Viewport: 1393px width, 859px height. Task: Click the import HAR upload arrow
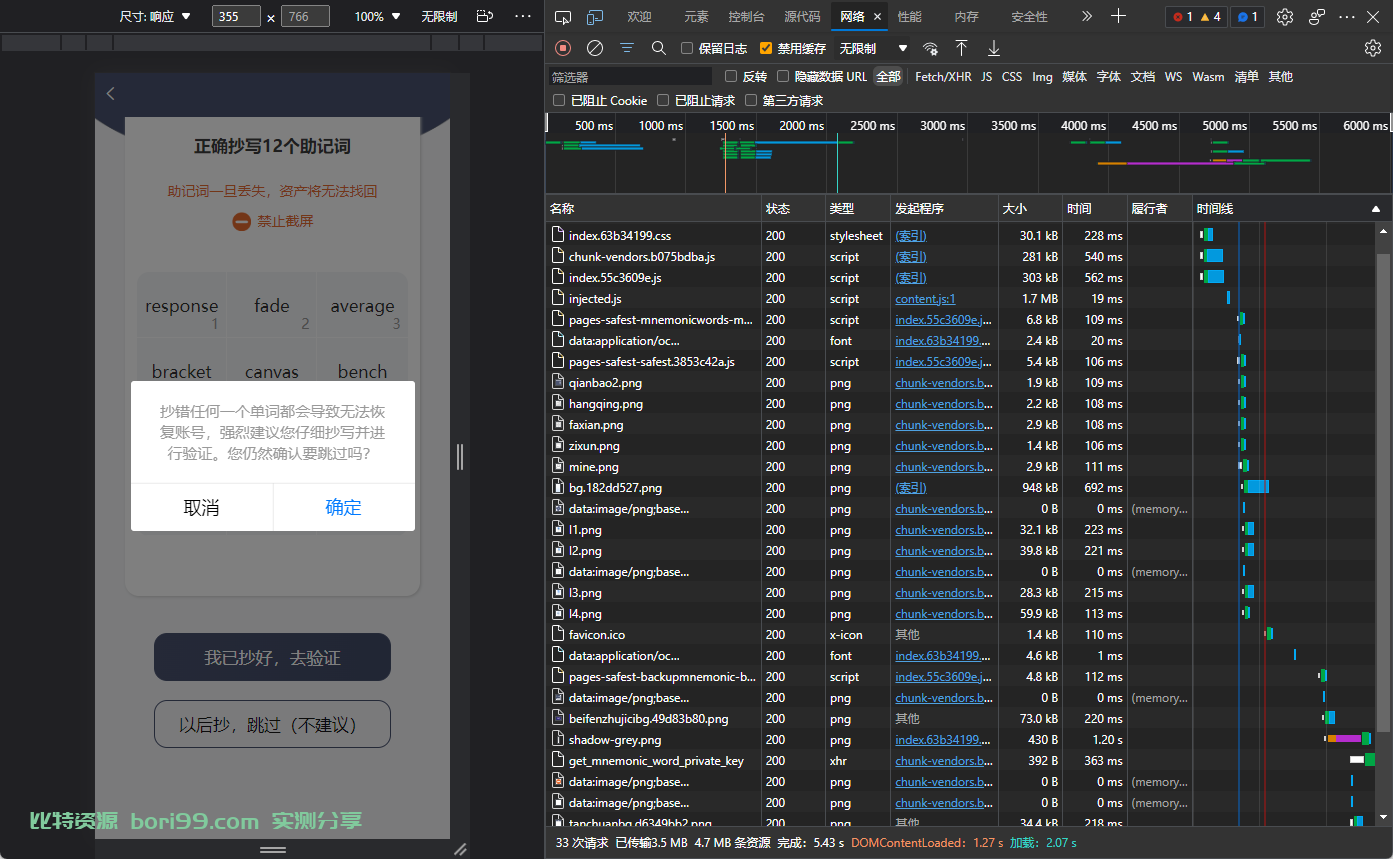(961, 48)
